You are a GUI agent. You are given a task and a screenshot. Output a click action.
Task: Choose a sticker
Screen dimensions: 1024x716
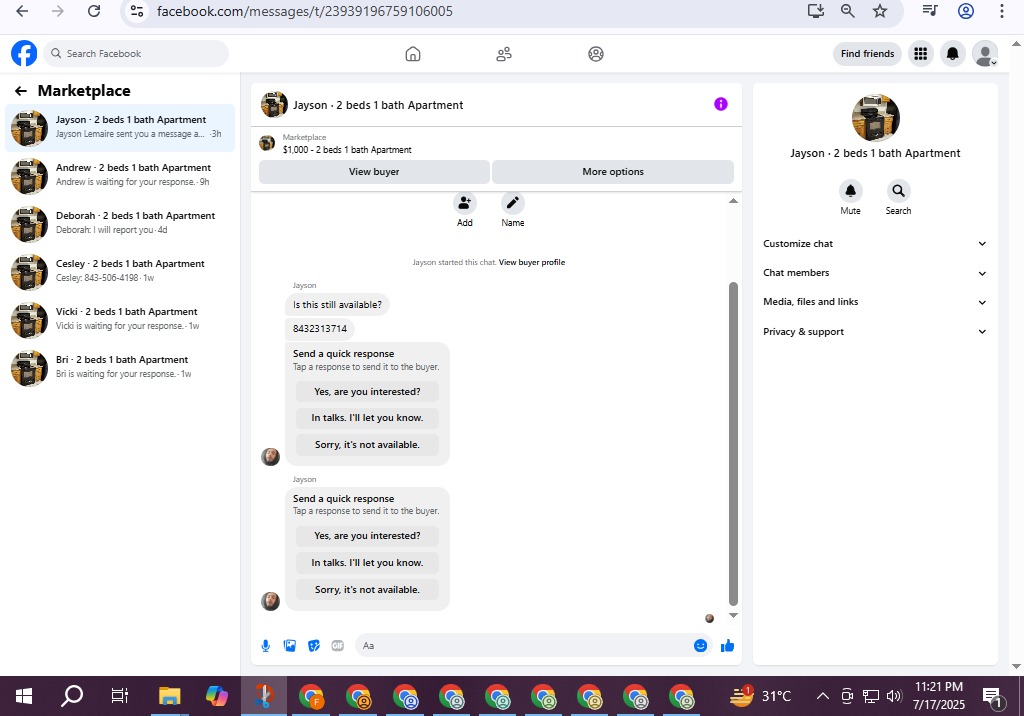[x=314, y=645]
